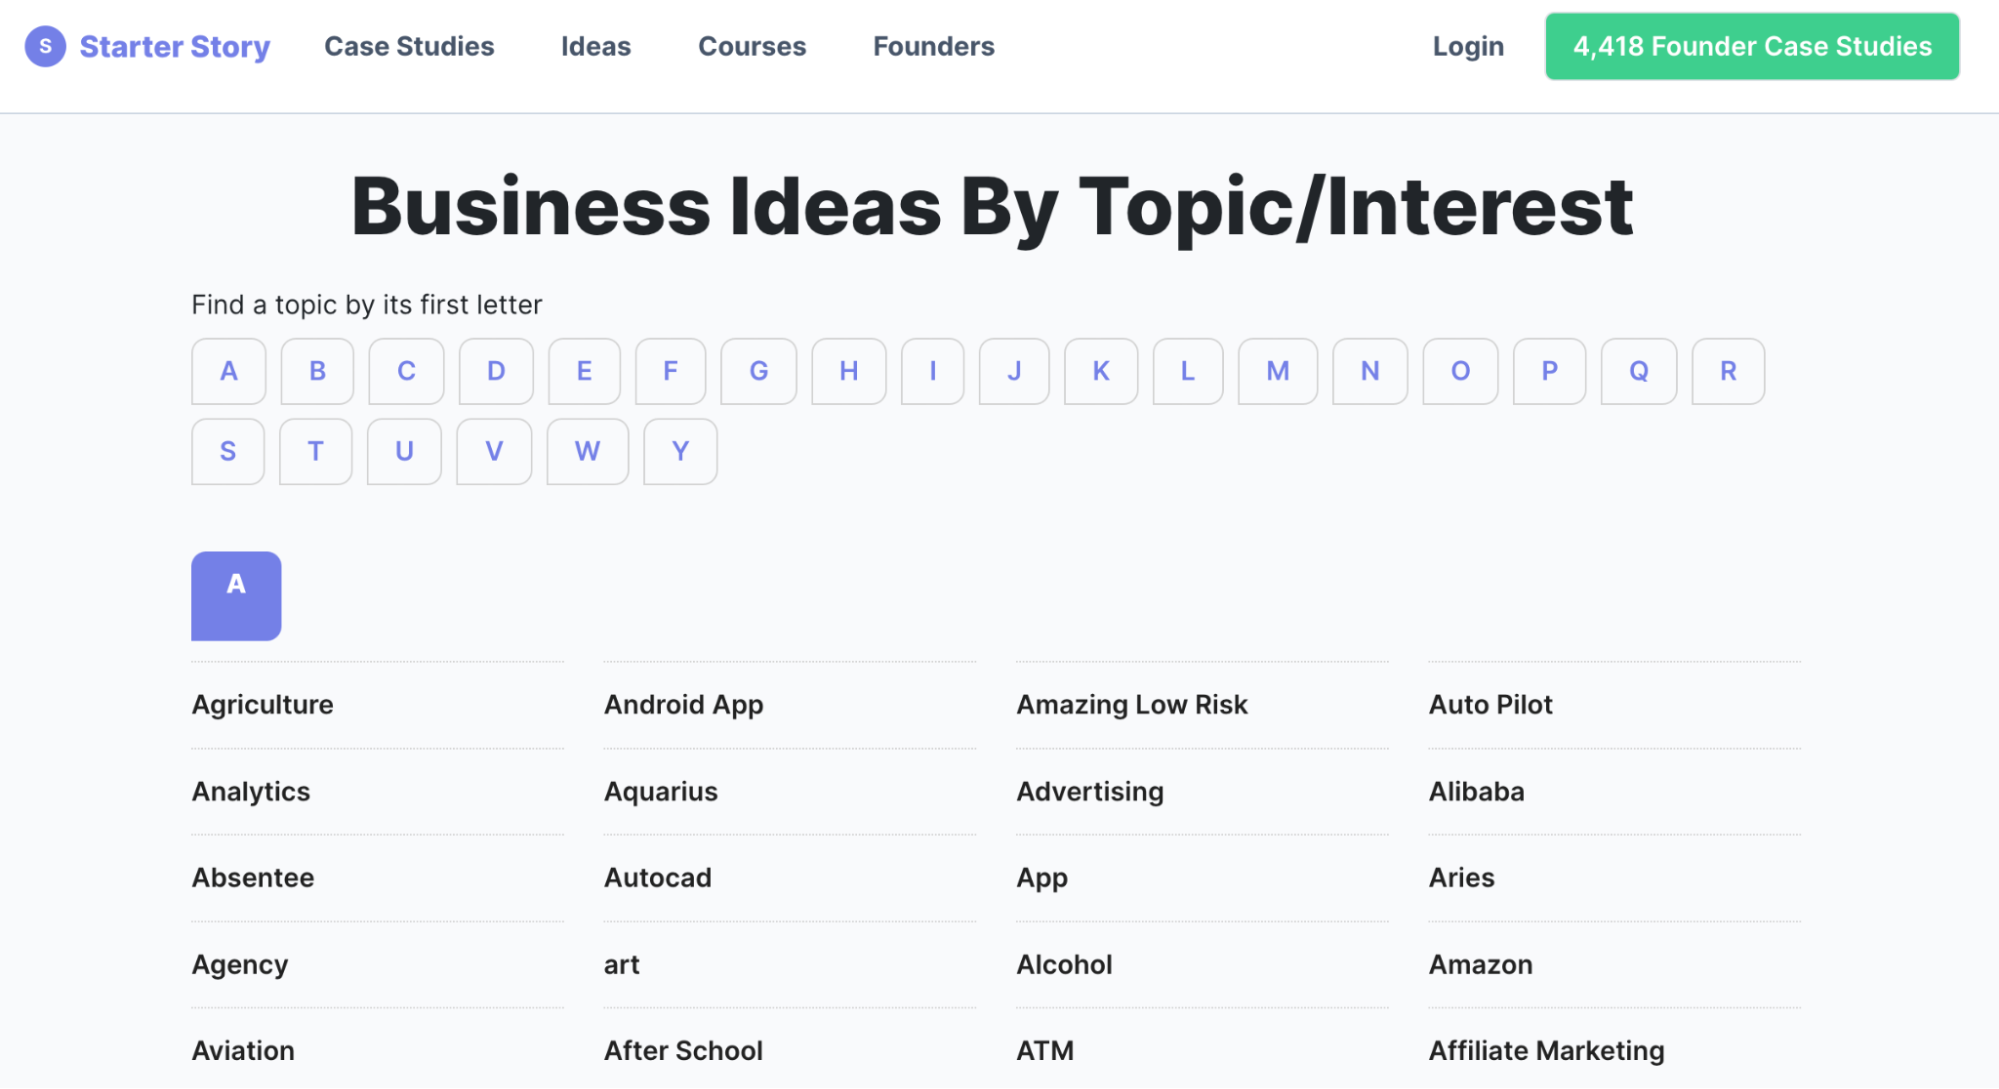Click the 4,418 Founder Case Studies button

1752,46
